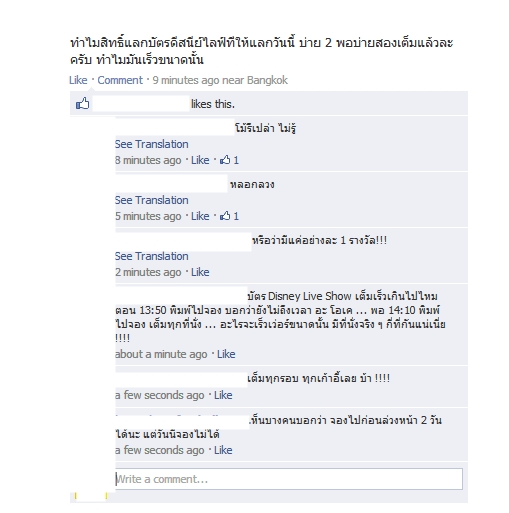Click thumbs-up count on the 8 minutes ago comment
The height and width of the screenshot is (513, 509).
pyautogui.click(x=229, y=160)
